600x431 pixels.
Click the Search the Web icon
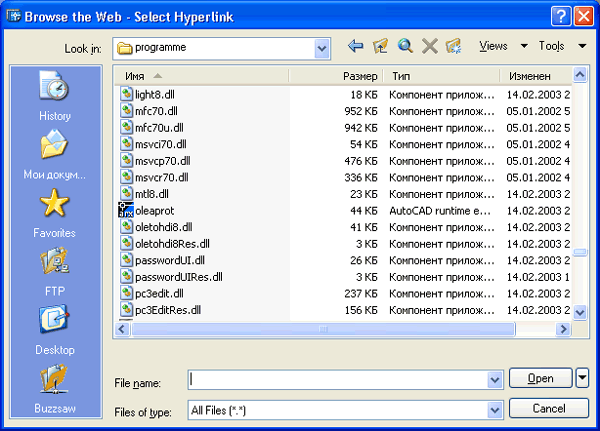point(405,46)
